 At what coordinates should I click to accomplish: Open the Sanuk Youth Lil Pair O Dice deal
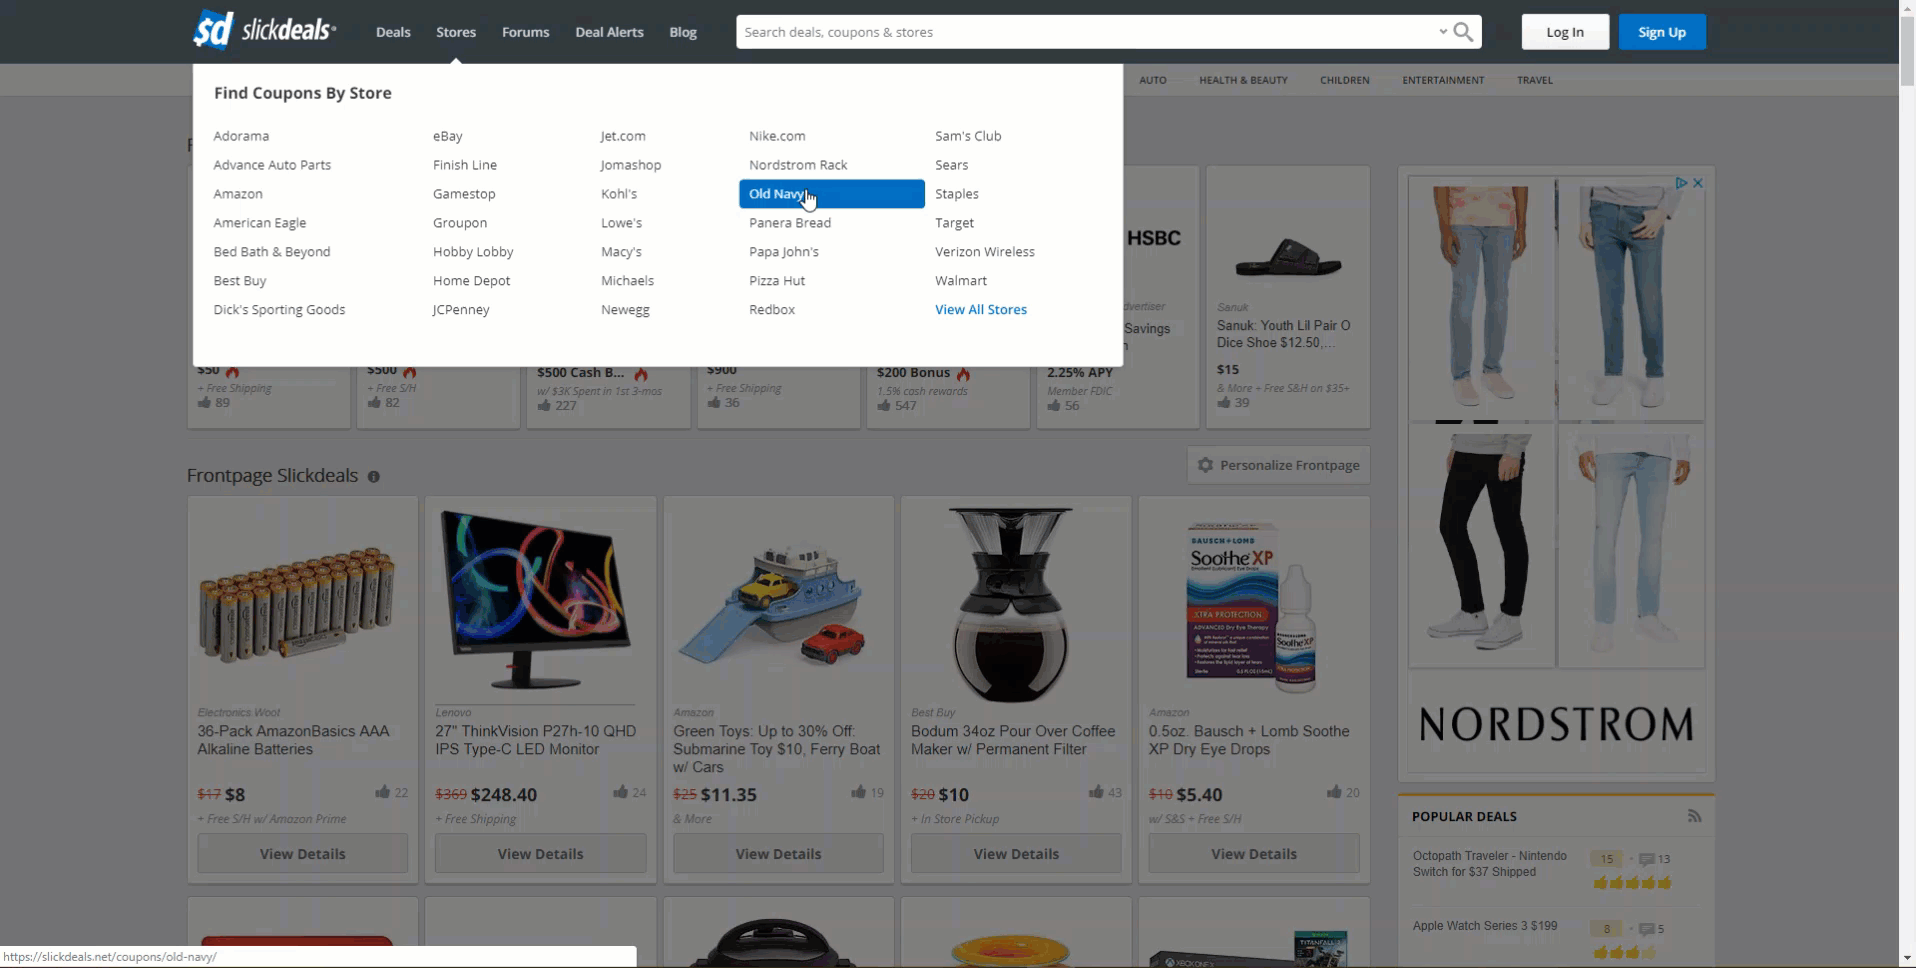1285,334
